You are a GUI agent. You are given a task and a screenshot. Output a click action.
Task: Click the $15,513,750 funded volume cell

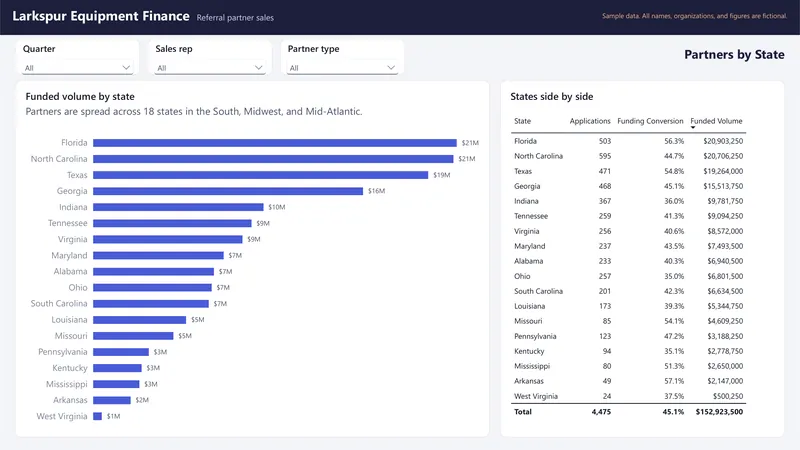pos(723,186)
